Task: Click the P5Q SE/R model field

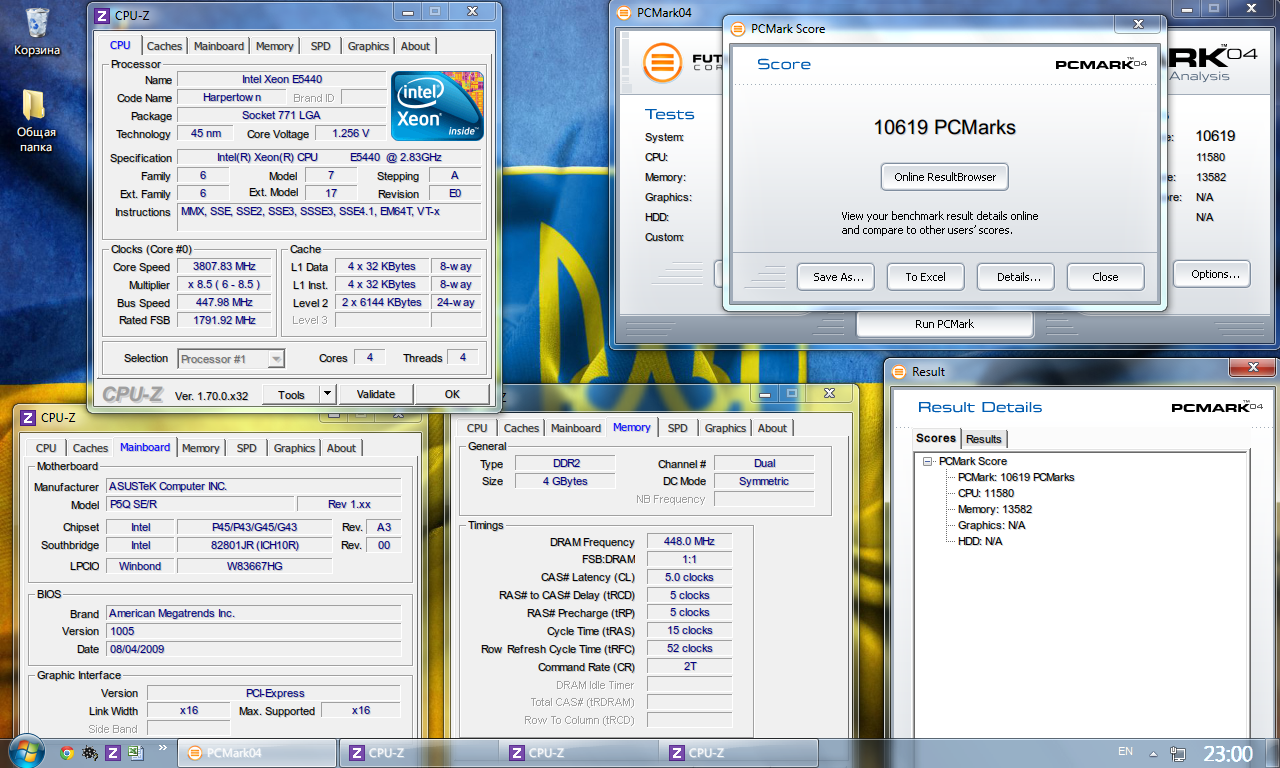Action: [x=199, y=505]
